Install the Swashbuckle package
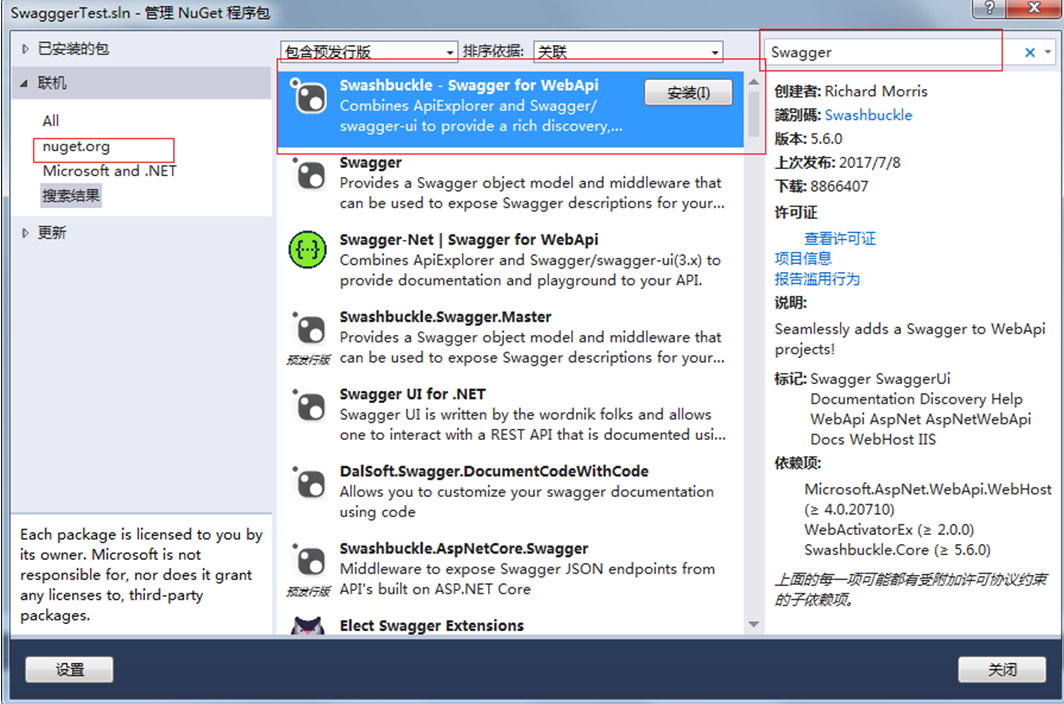 tap(688, 92)
